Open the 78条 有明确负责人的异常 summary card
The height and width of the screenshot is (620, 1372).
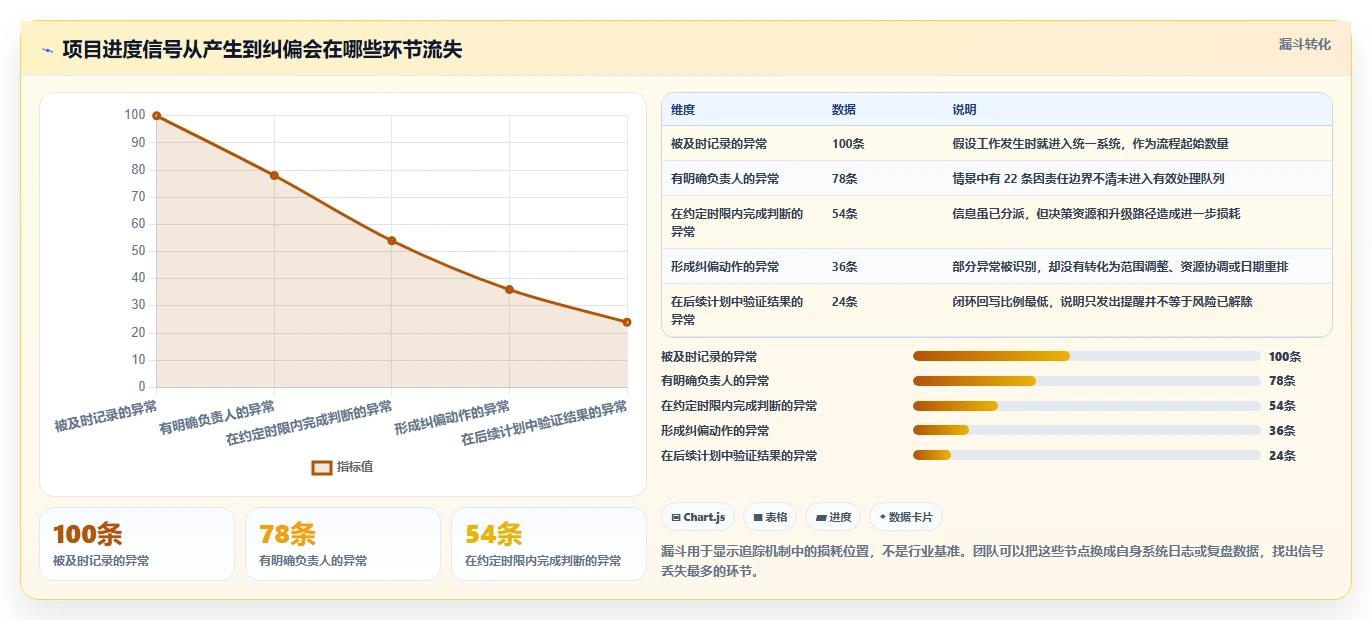343,544
